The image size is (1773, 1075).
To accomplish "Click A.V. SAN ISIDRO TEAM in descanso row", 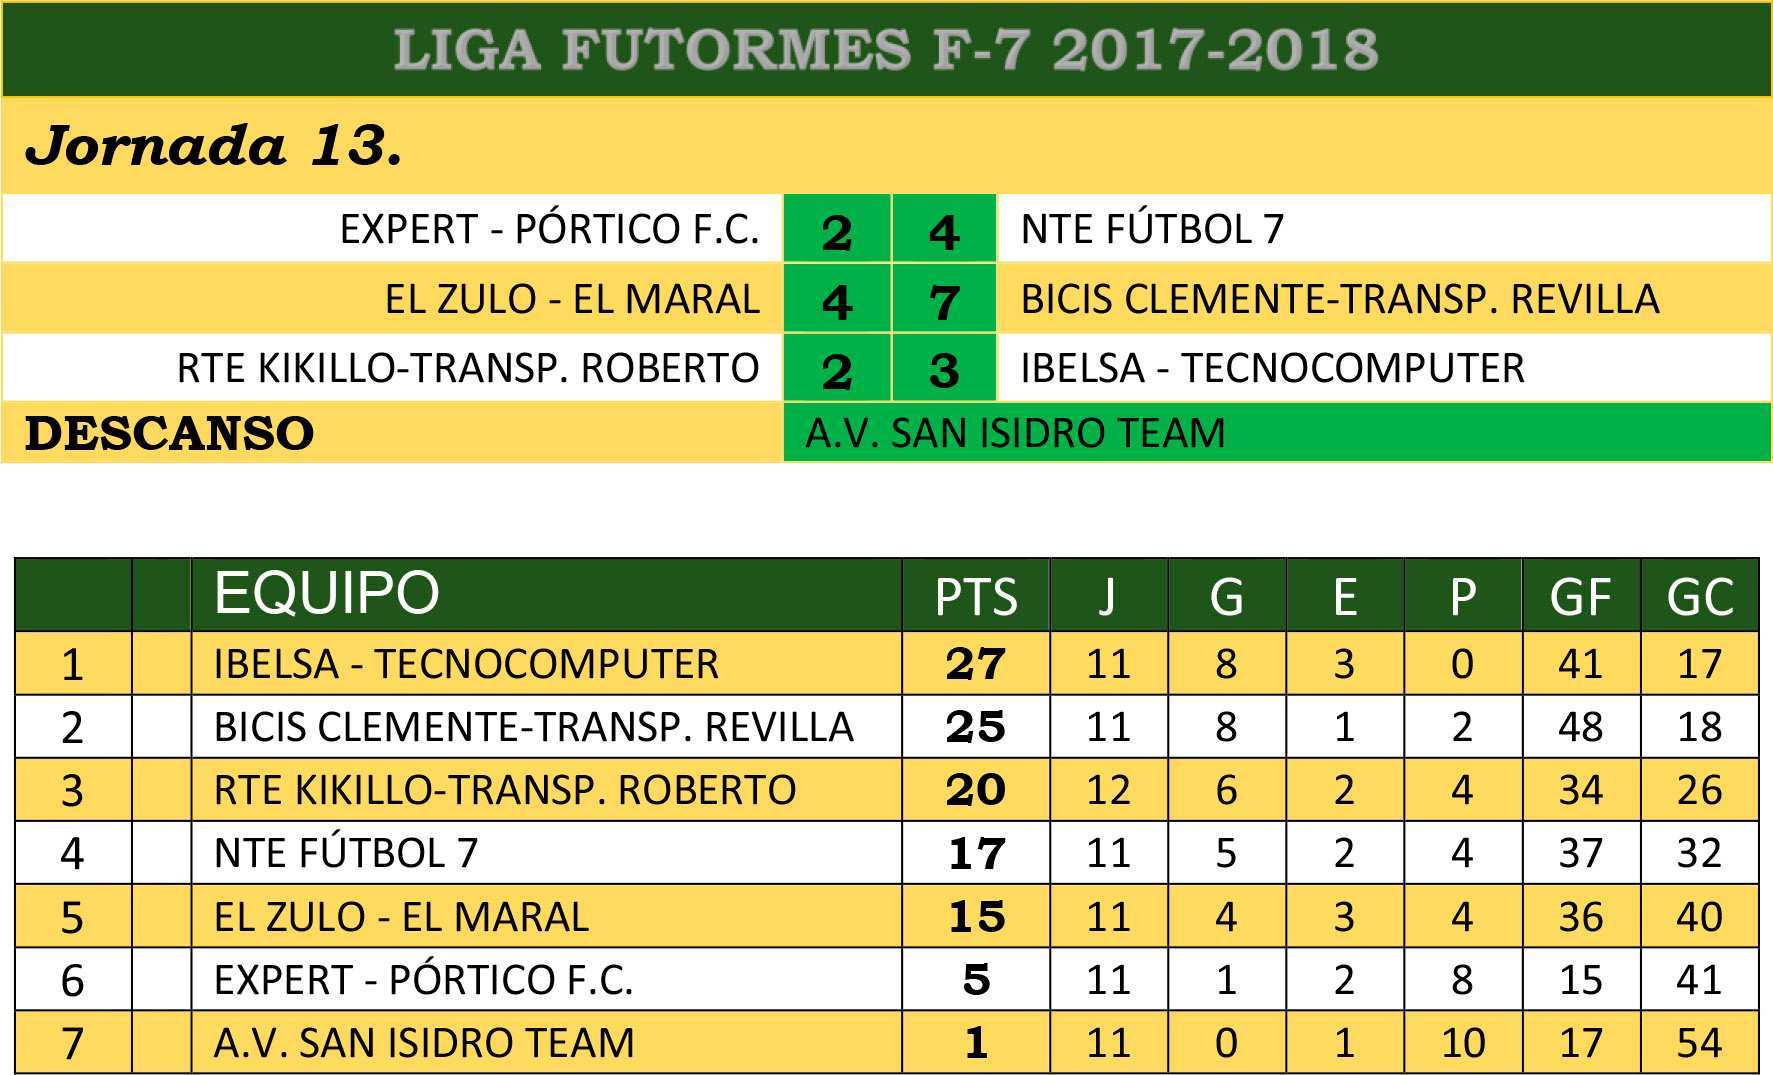I will (1015, 433).
